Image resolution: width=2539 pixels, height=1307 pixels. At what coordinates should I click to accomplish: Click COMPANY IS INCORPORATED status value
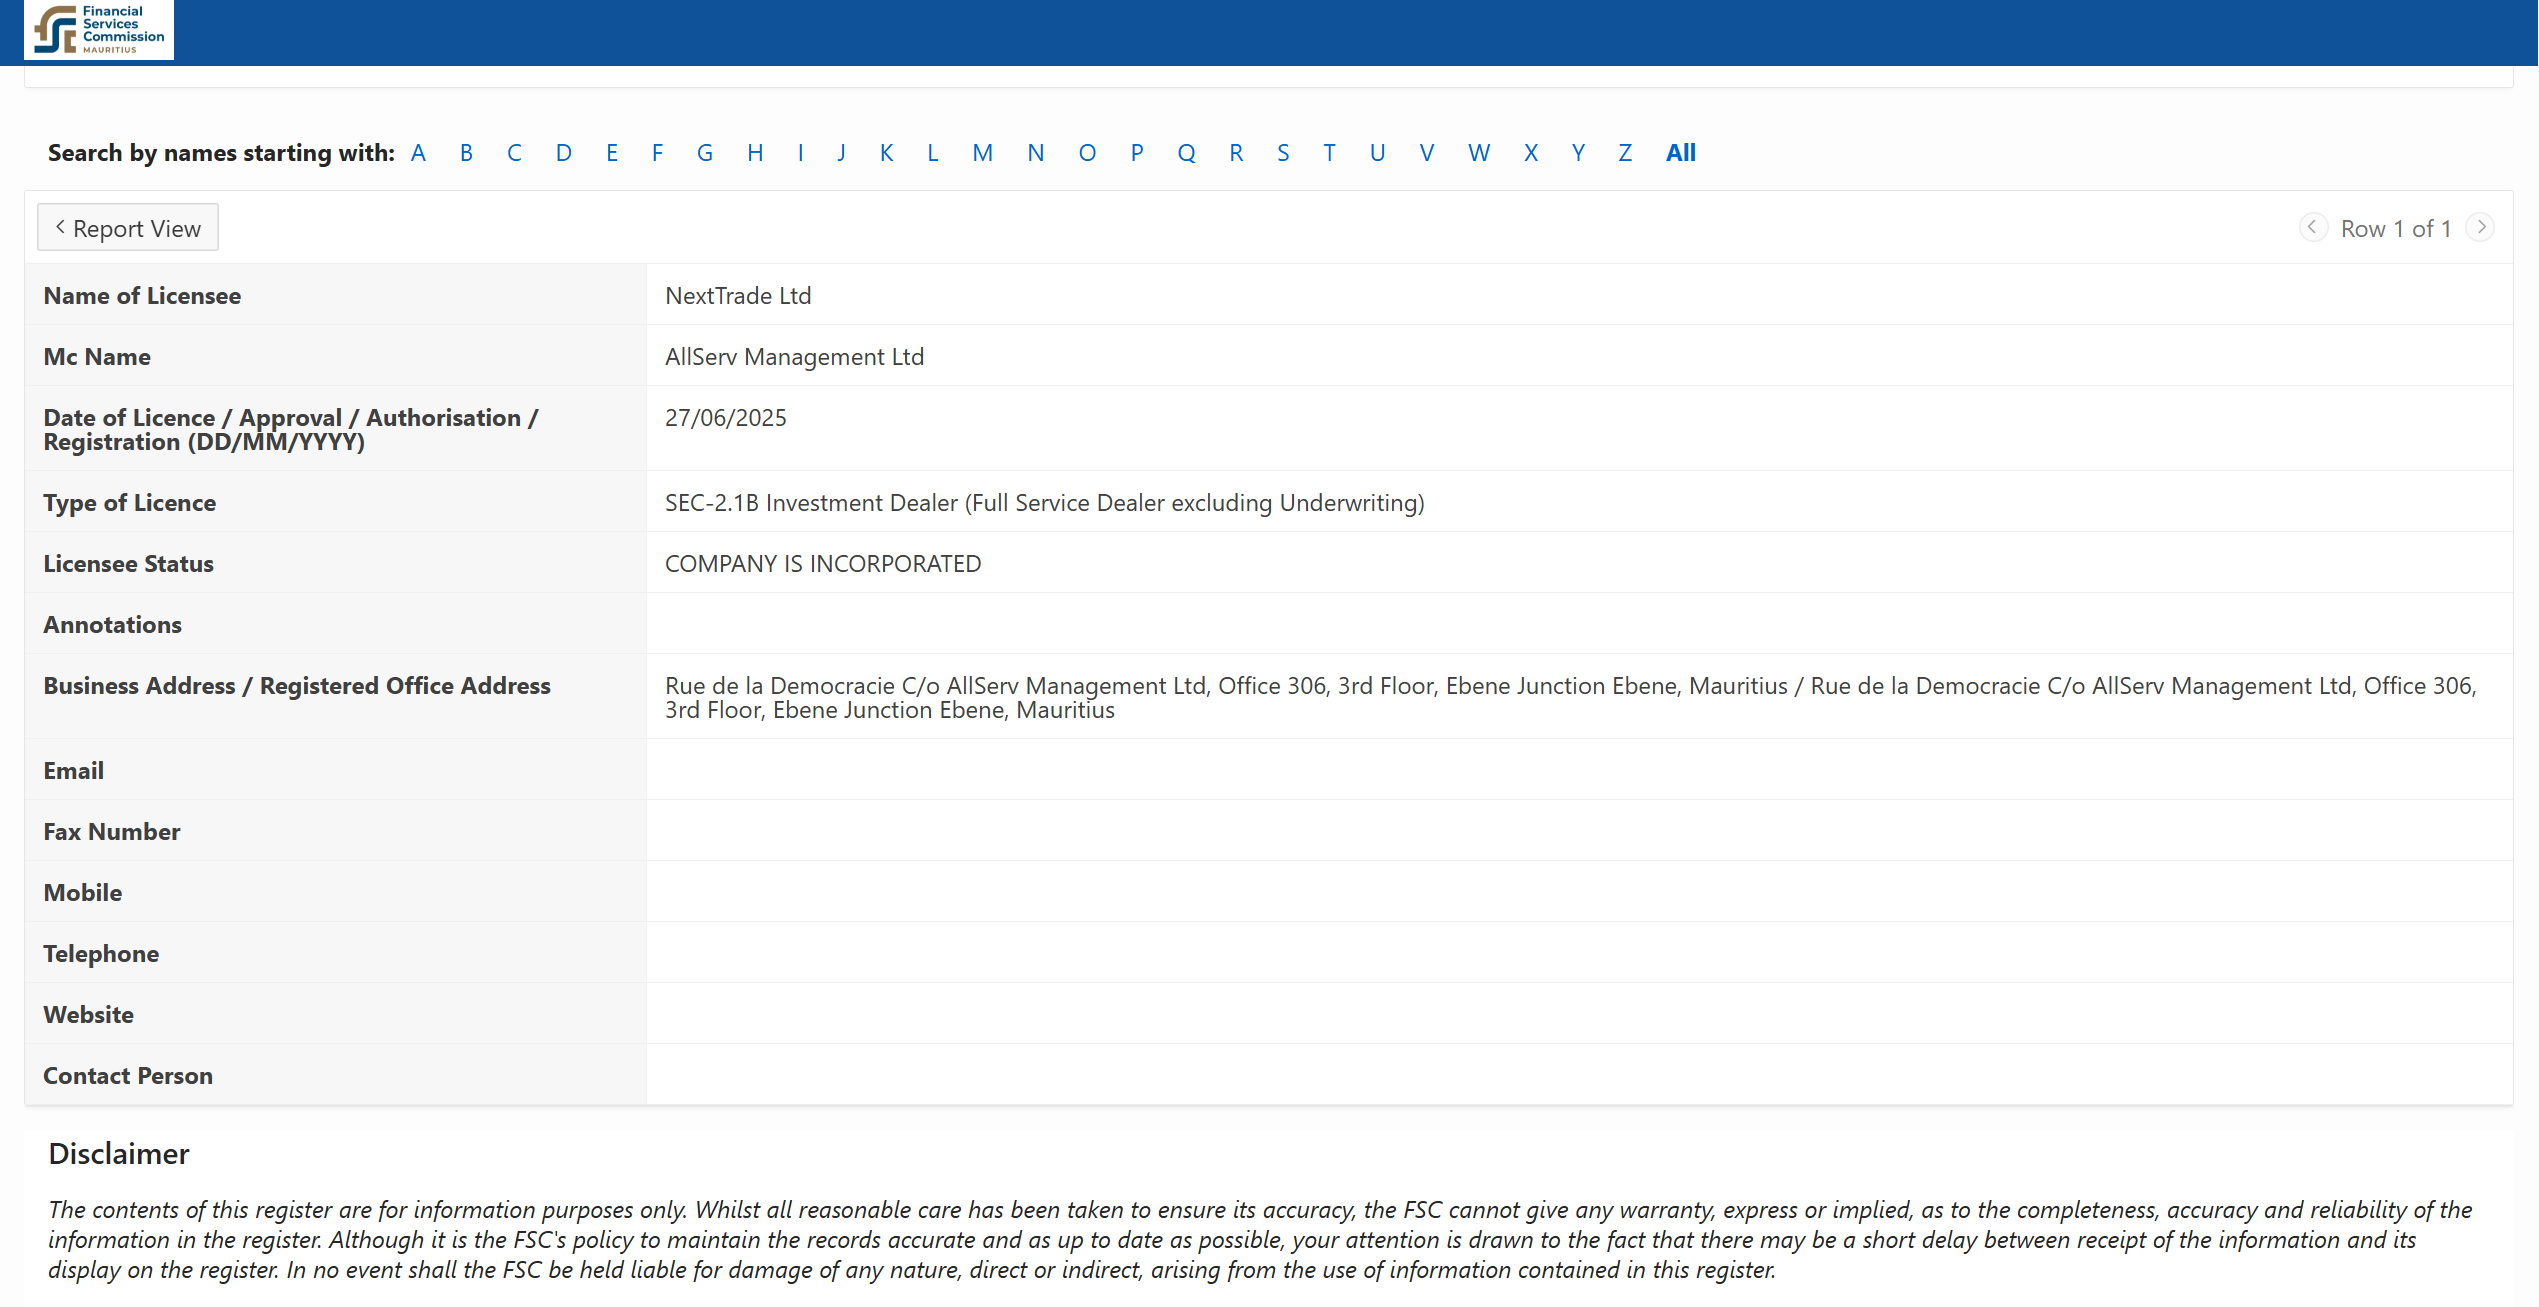tap(823, 564)
